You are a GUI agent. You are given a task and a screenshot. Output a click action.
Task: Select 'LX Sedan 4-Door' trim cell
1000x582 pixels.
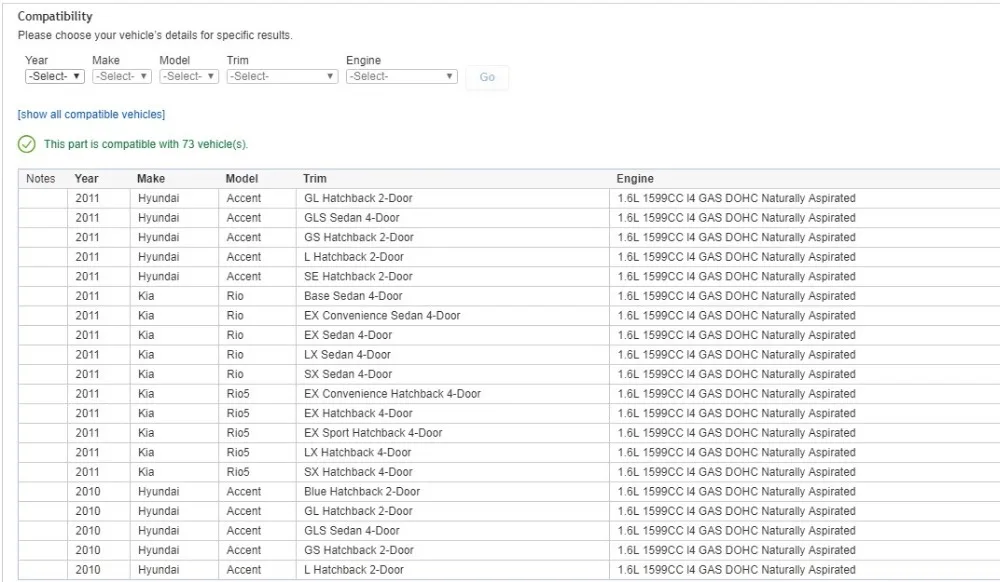(x=453, y=354)
